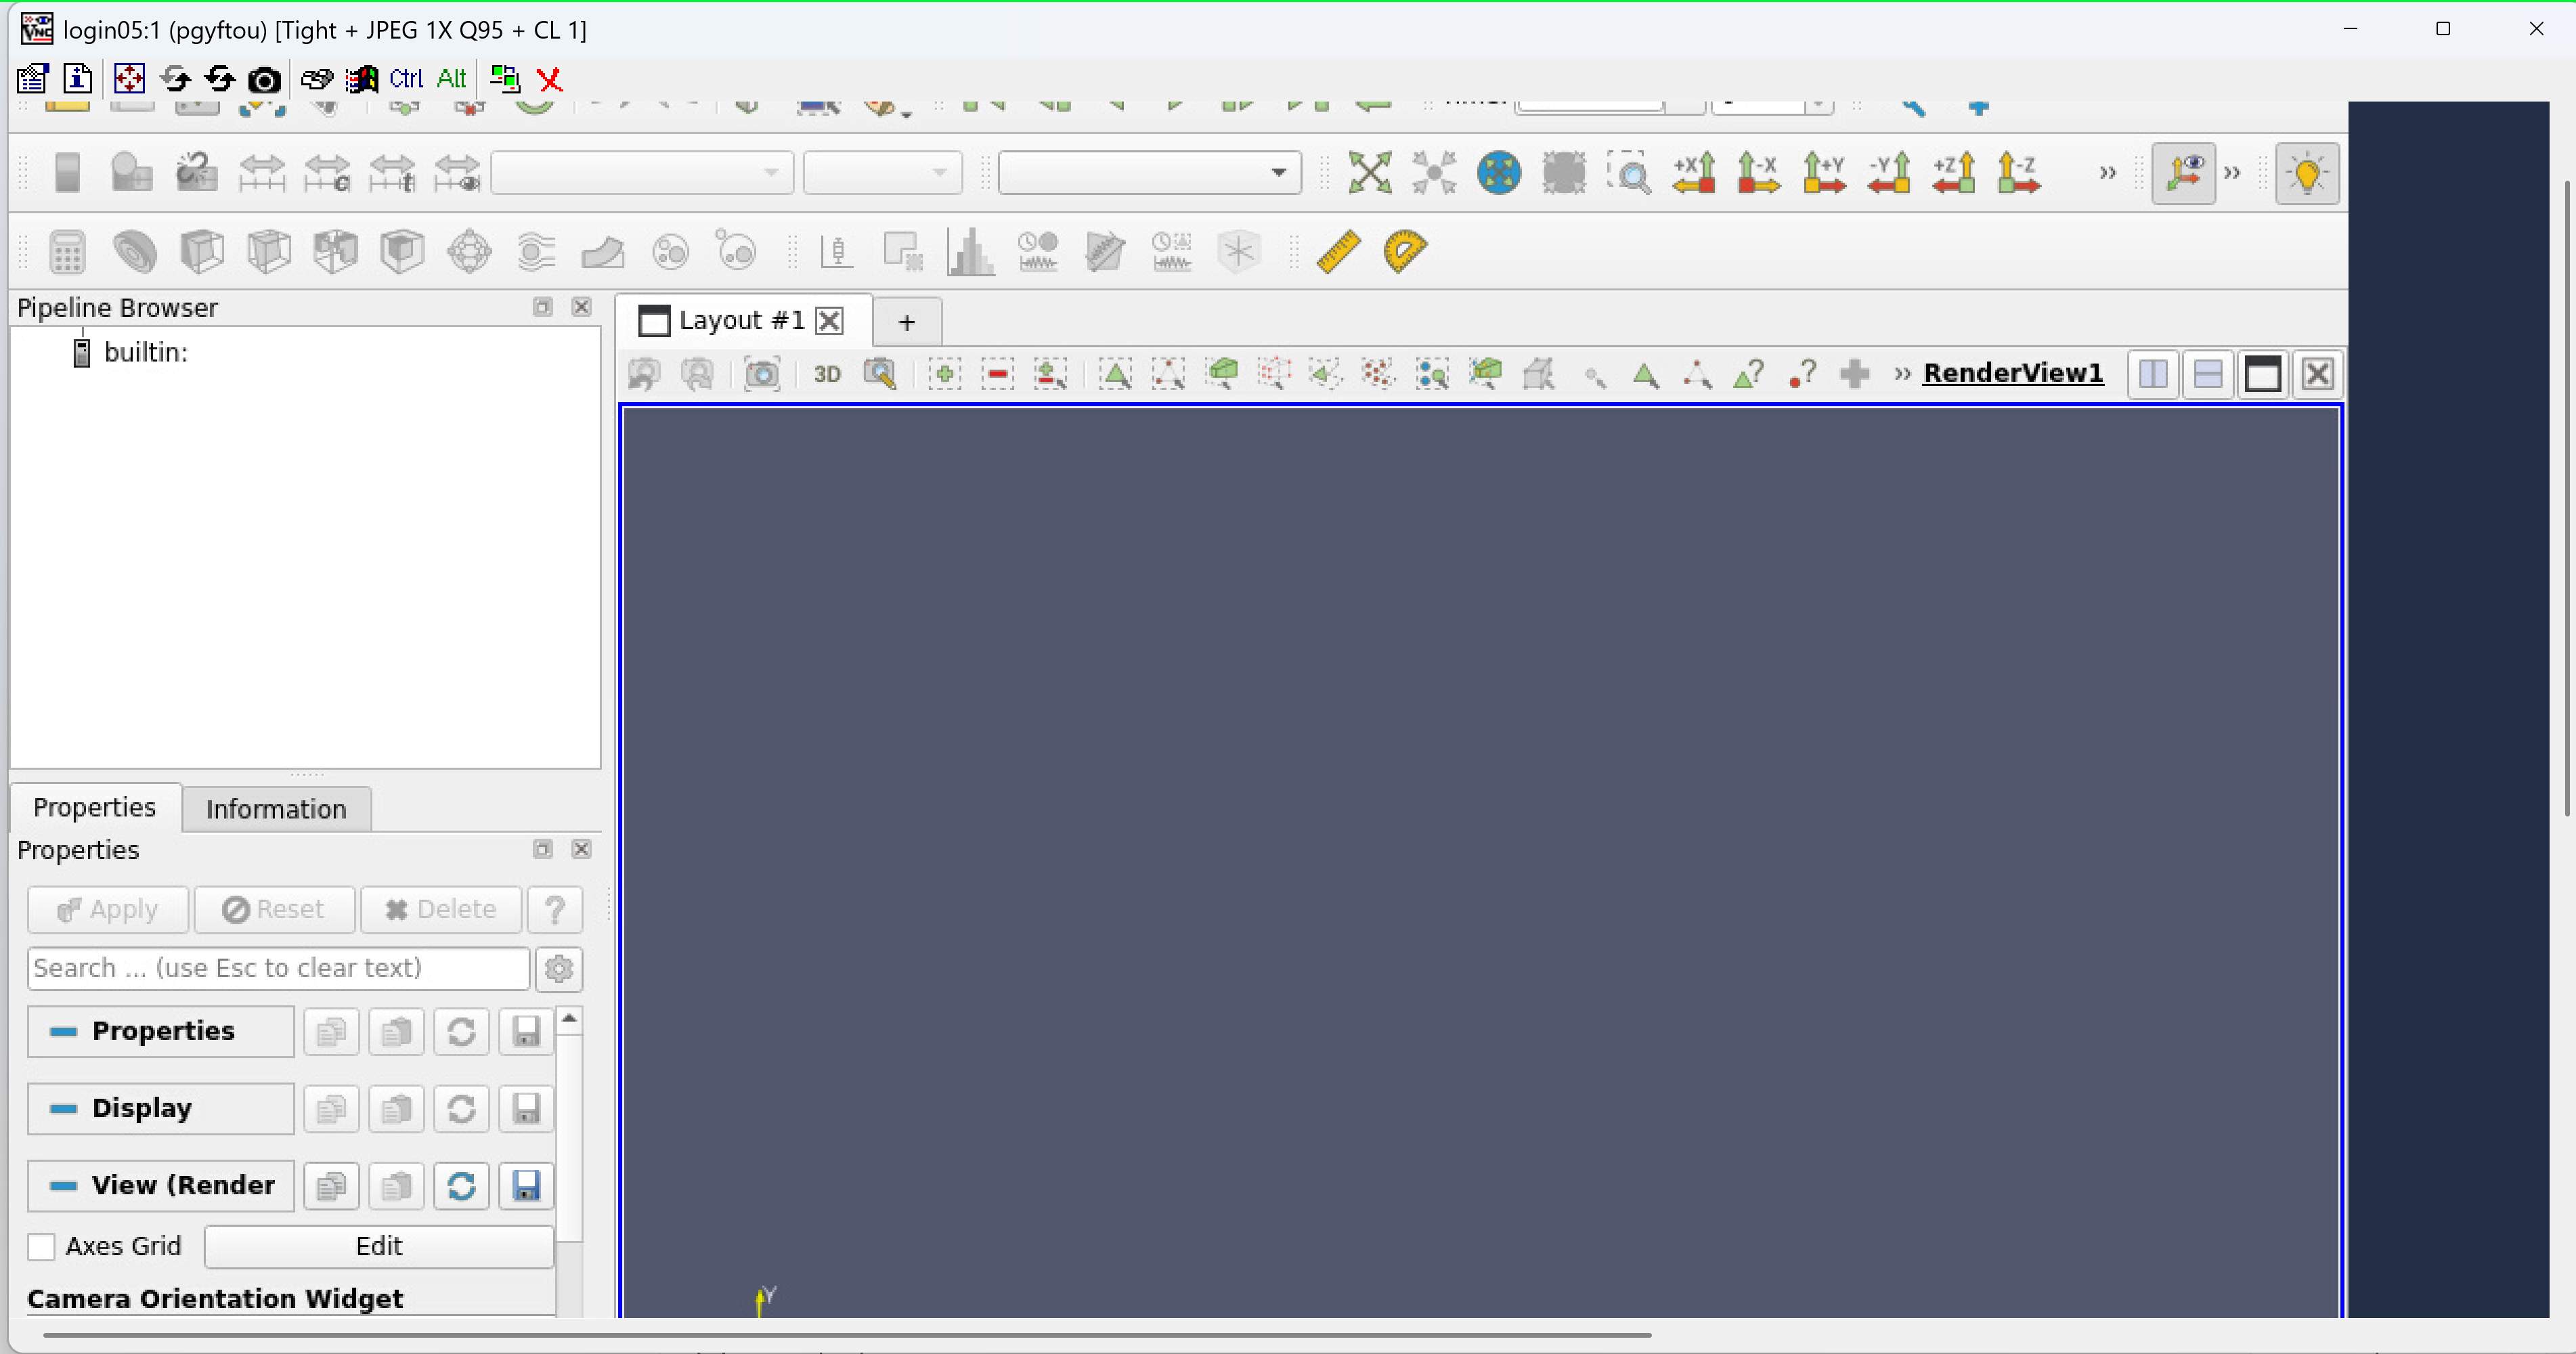
Task: Enable the Axes Grid checkbox
Action: coord(41,1246)
